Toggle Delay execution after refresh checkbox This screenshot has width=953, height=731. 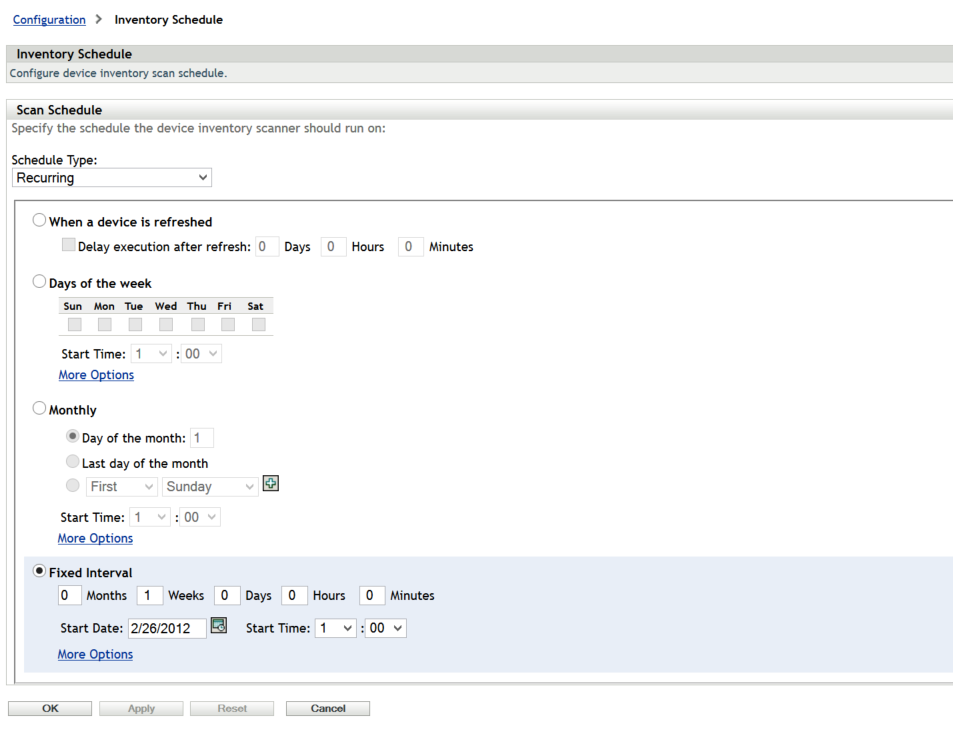68,245
